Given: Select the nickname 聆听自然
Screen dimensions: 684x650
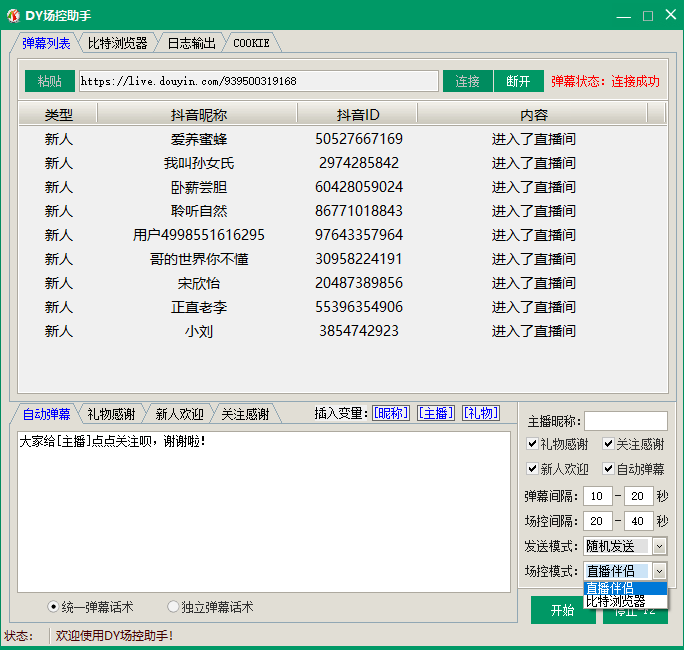Looking at the screenshot, I should 198,211.
